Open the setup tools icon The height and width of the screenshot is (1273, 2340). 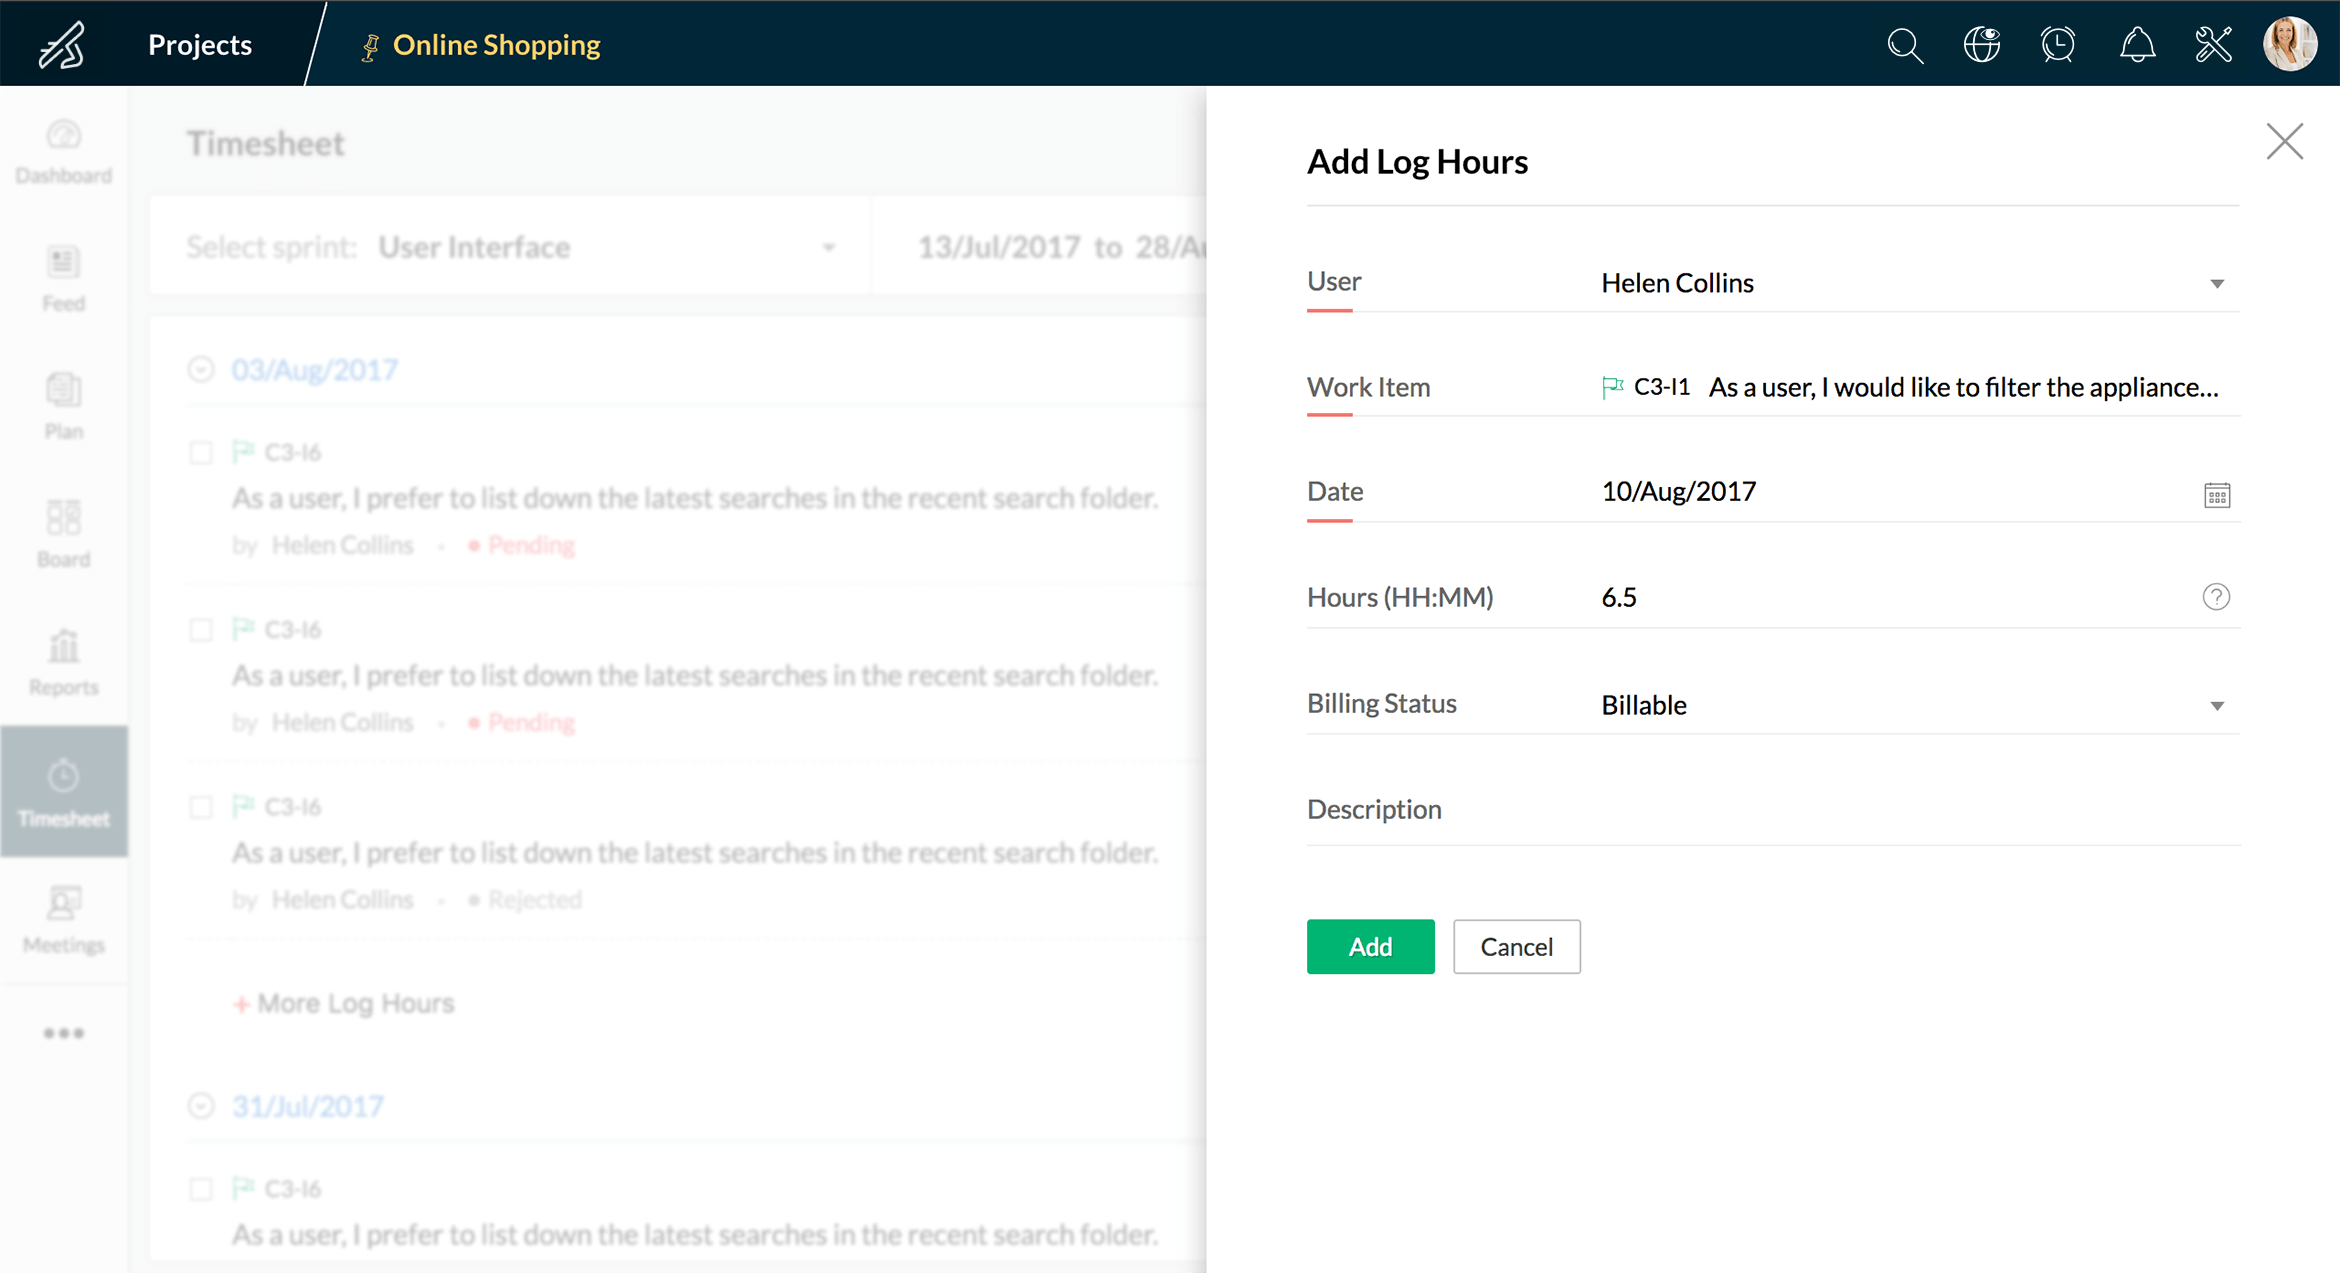2213,45
